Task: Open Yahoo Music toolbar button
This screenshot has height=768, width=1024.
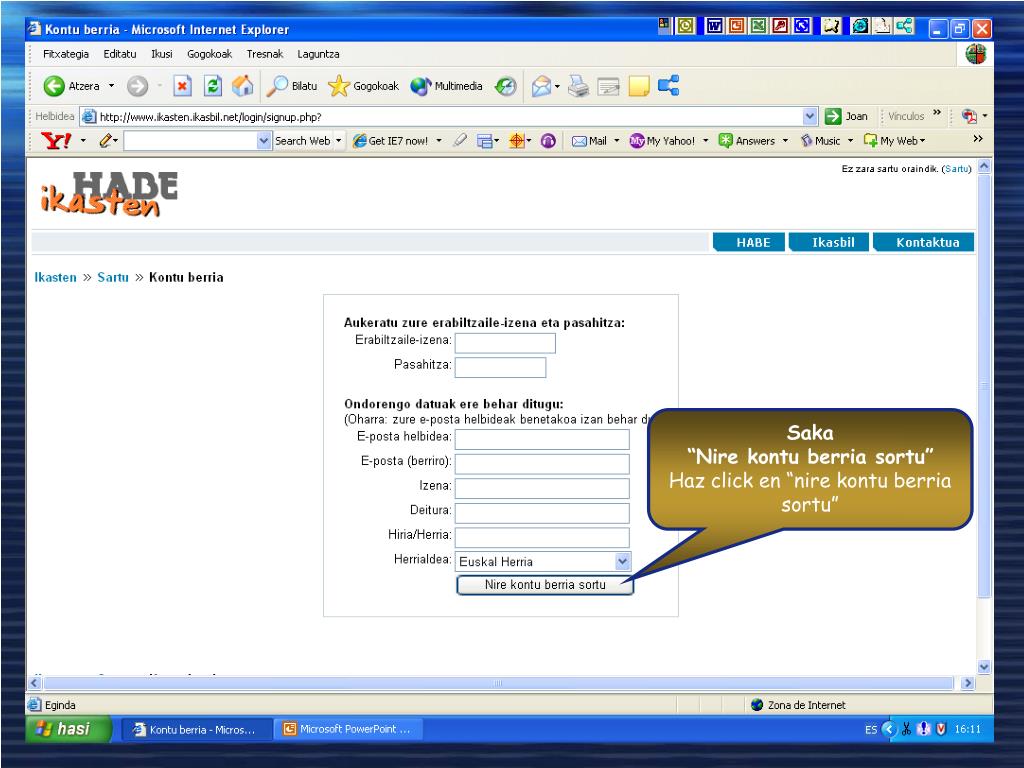Action: 820,140
